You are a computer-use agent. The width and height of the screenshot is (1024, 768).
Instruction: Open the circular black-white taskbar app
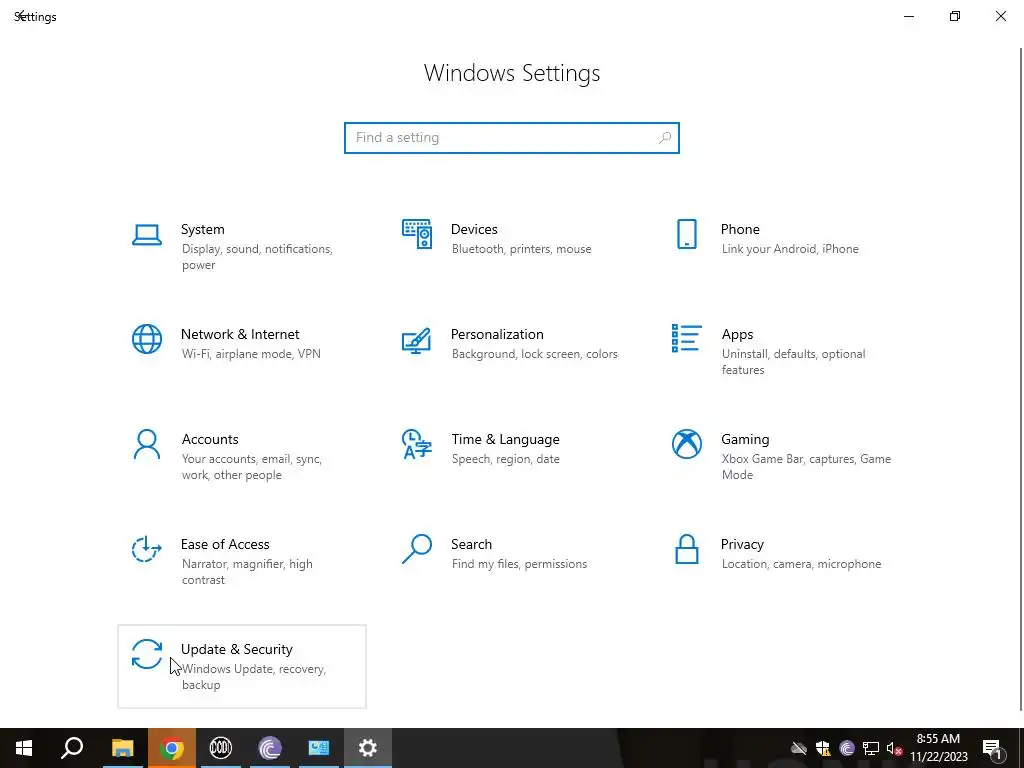point(221,748)
